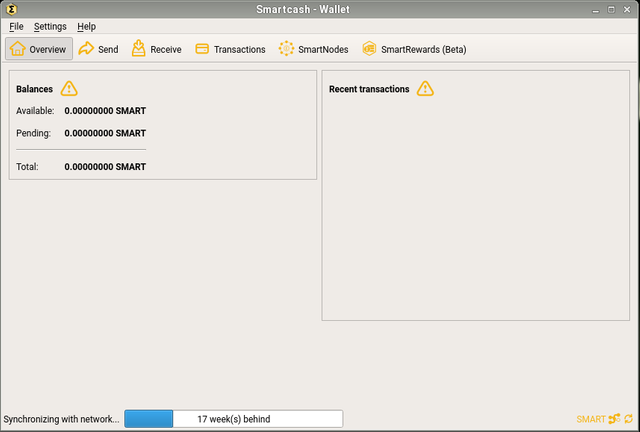
Task: Click the Total balance value
Action: [x=105, y=167]
